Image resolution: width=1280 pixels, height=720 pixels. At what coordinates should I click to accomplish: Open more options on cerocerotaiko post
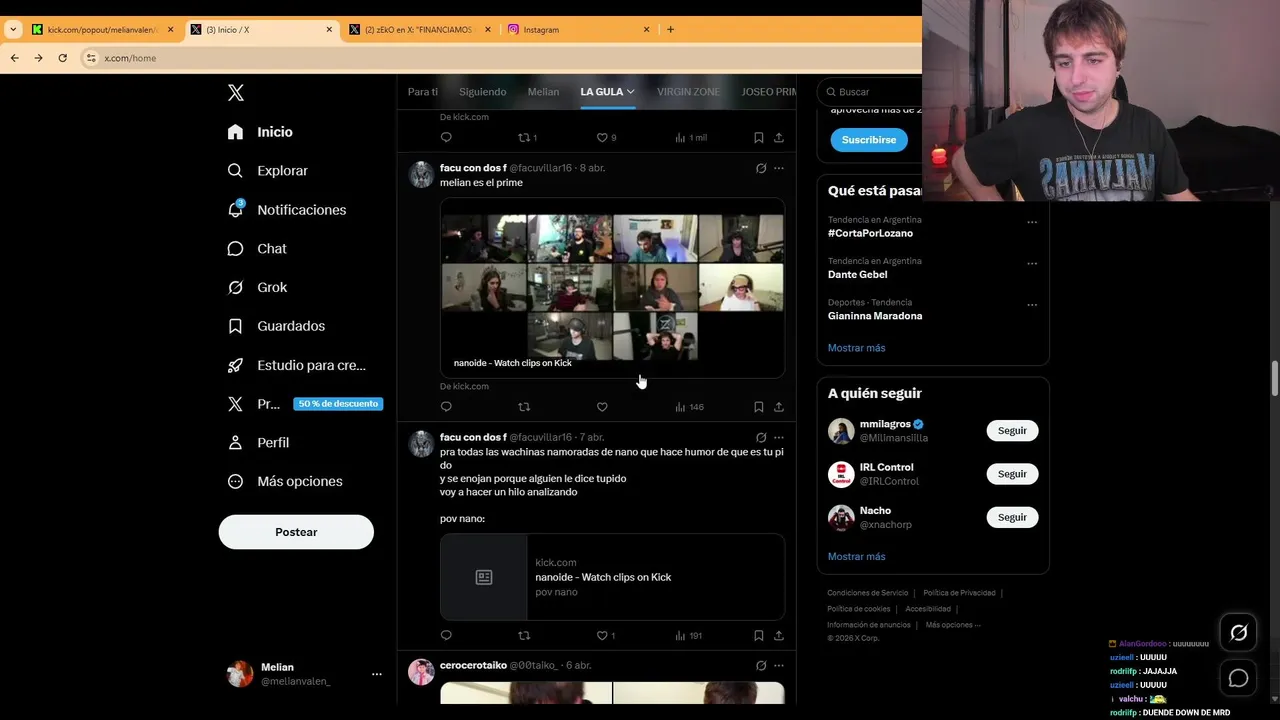[x=779, y=665]
